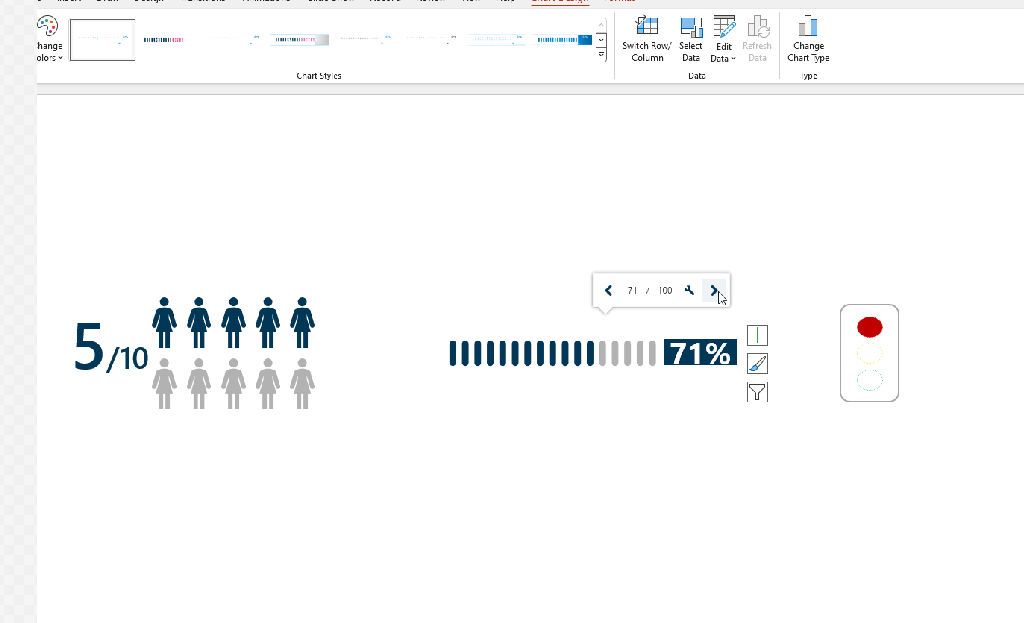Select the 71% data label
The width and height of the screenshot is (1024, 623).
(700, 353)
